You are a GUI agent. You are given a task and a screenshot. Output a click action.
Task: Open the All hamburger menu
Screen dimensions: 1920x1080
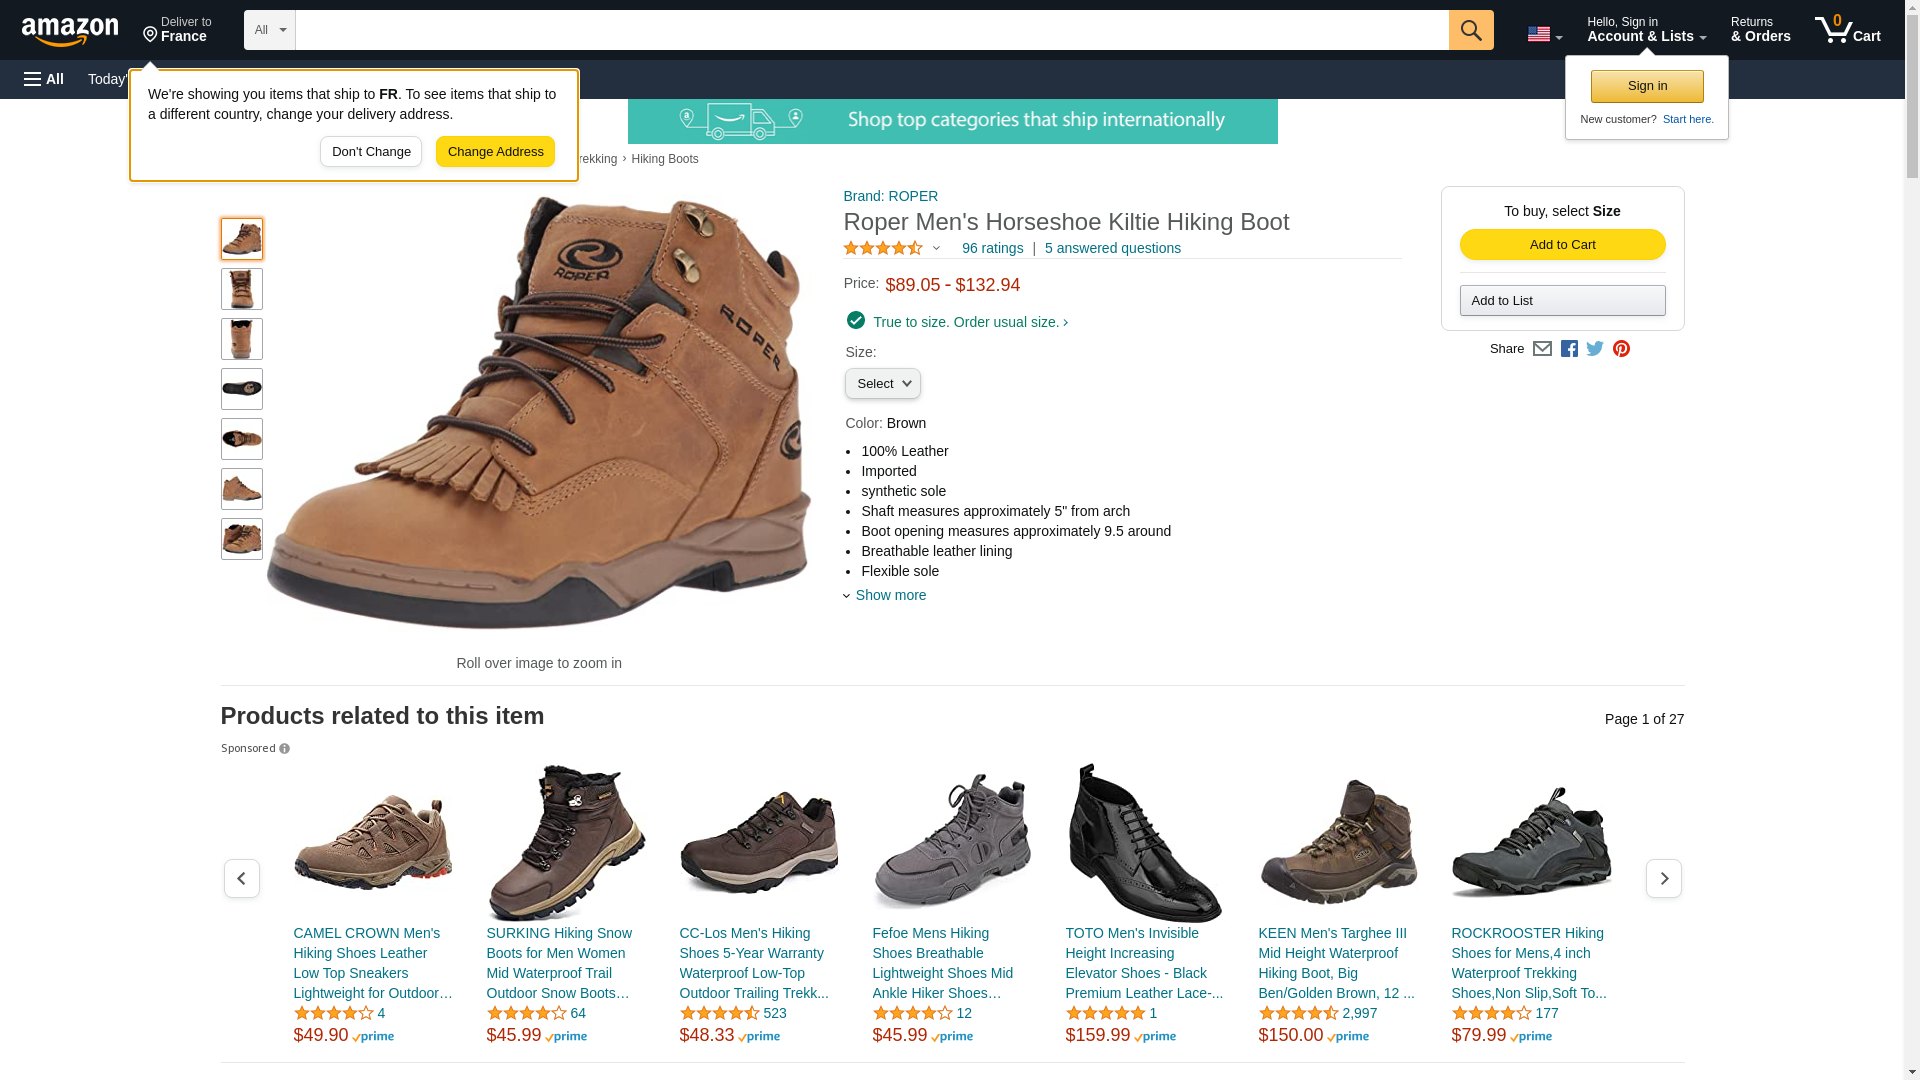click(x=44, y=79)
